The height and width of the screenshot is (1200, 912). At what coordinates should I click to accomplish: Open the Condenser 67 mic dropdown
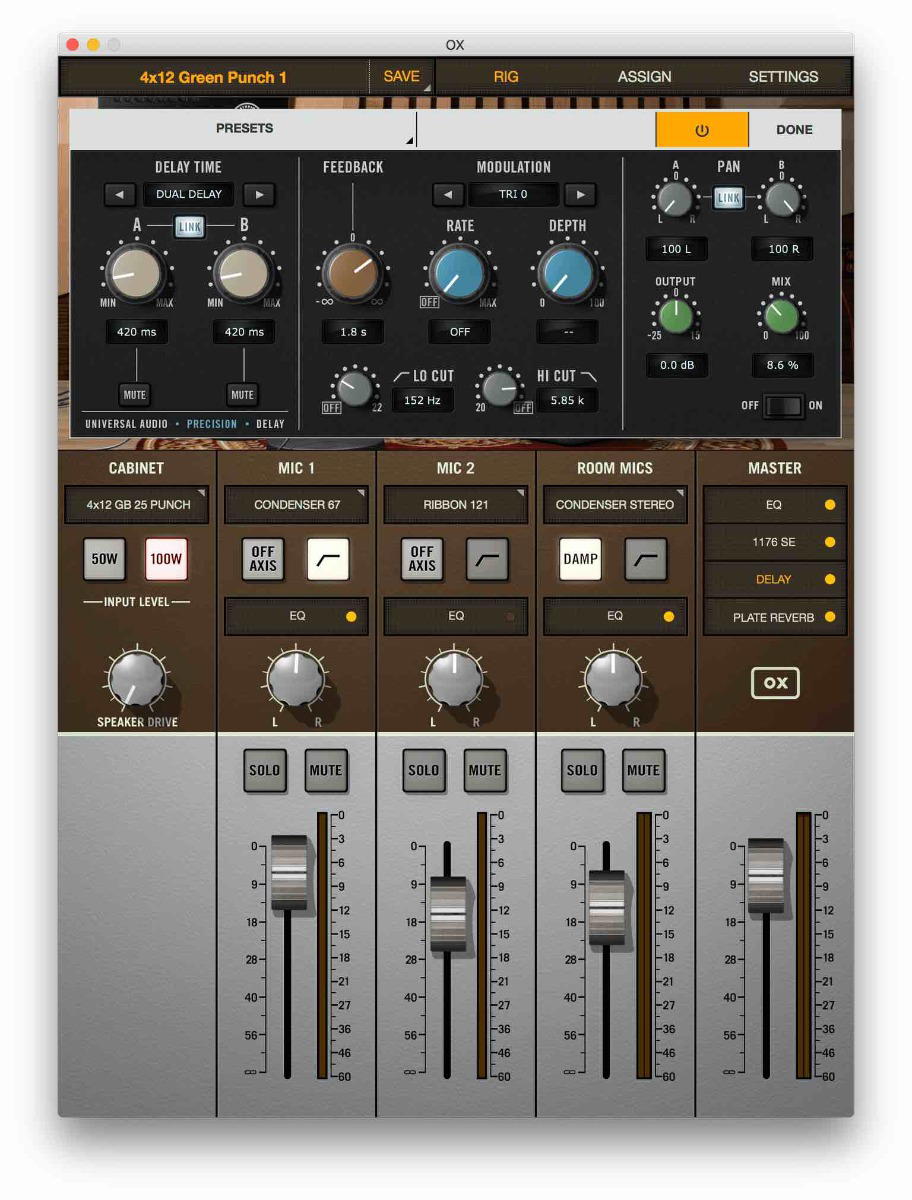[297, 505]
